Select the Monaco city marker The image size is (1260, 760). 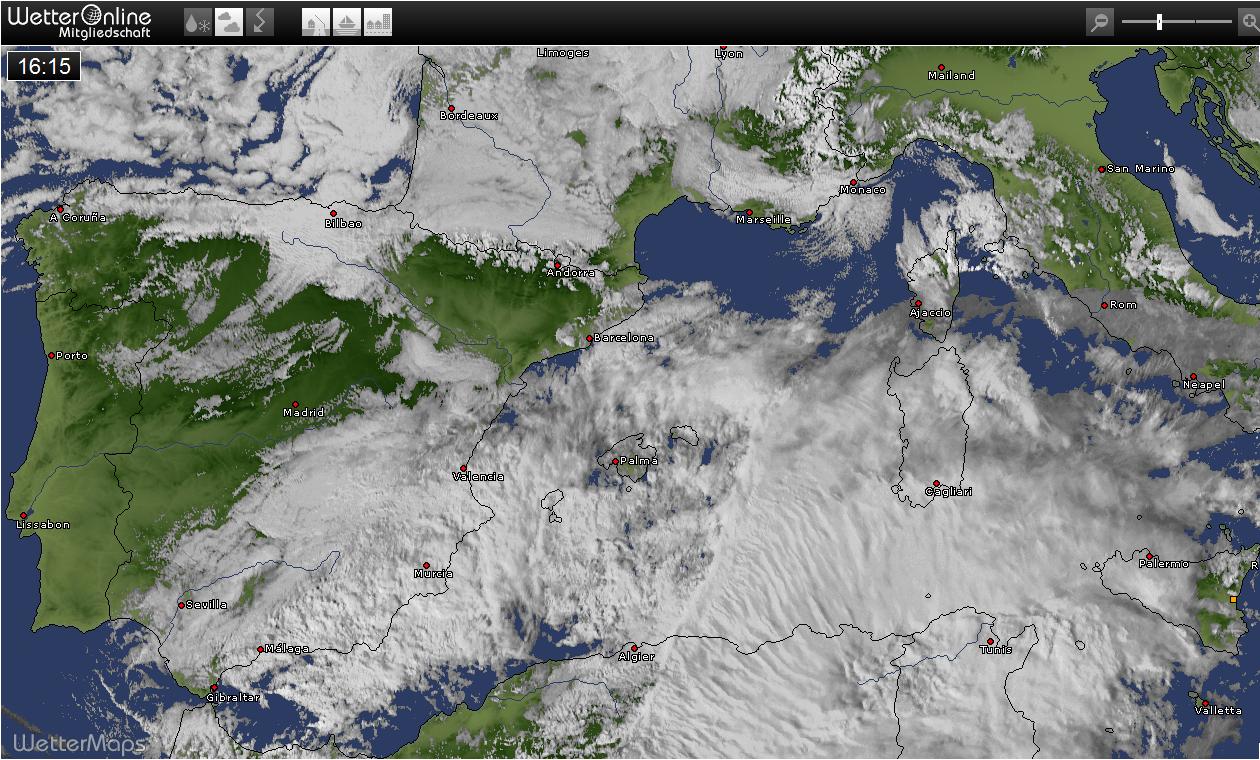click(854, 182)
